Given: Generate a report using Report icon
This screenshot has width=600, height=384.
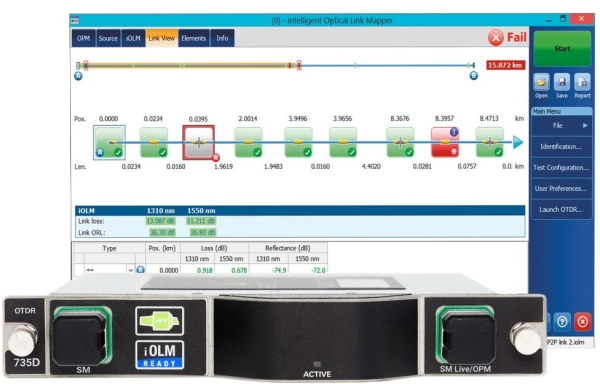Looking at the screenshot, I should click(x=582, y=82).
